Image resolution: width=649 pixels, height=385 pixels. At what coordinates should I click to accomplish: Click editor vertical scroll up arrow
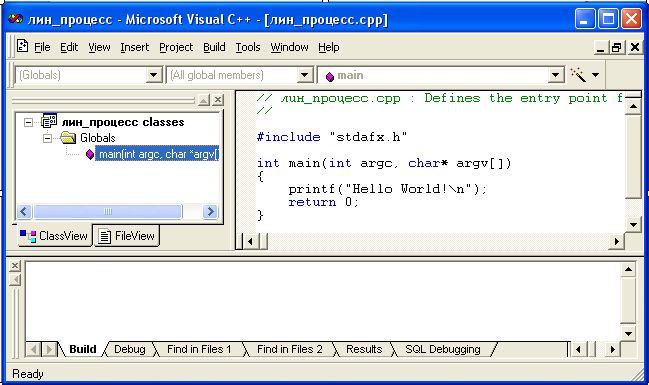(x=633, y=107)
